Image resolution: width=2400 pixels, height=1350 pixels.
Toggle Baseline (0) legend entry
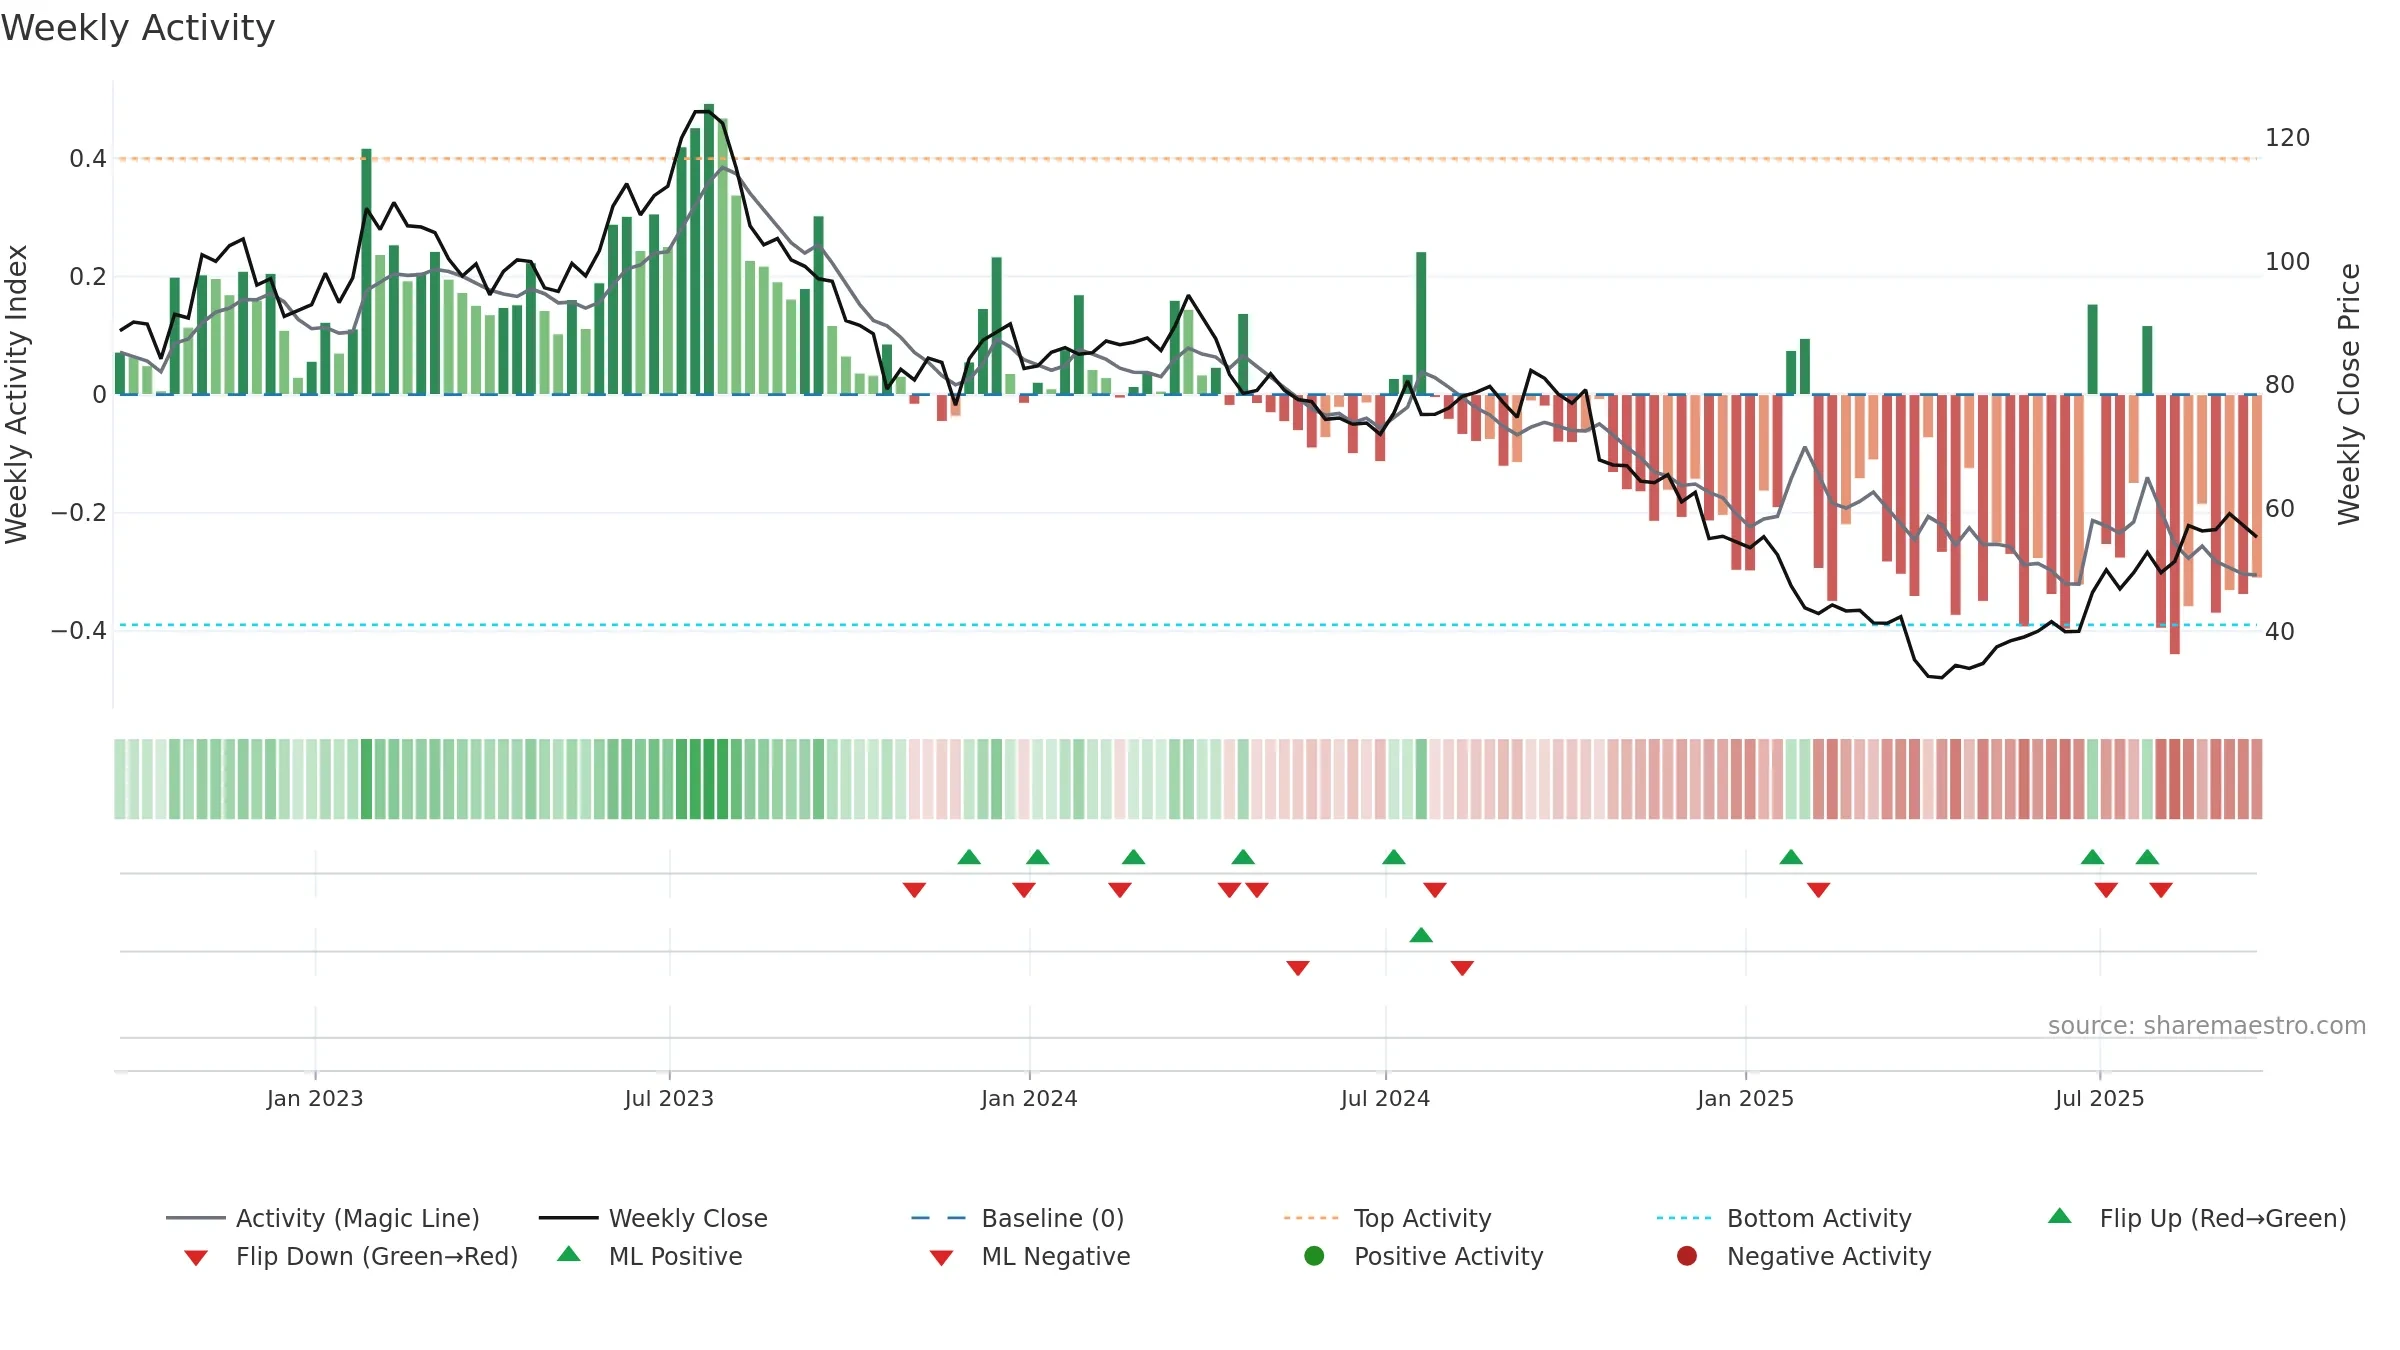coord(1018,1218)
